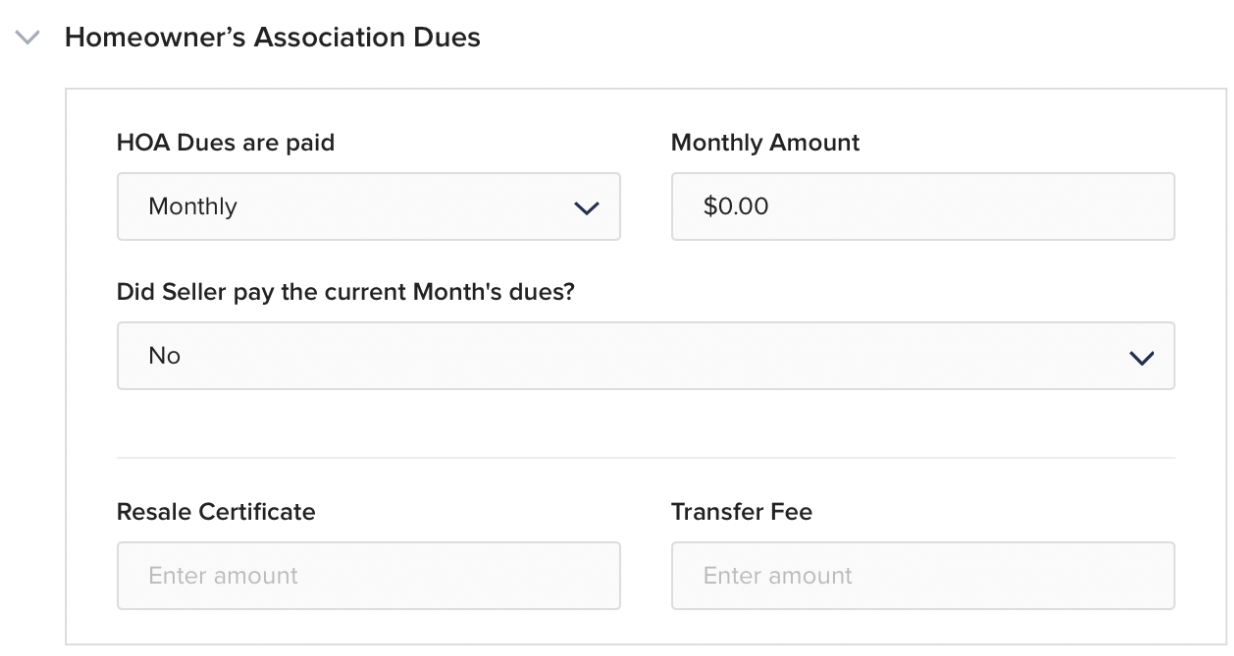Click the arrow icon in the No dropdown

coord(1140,357)
